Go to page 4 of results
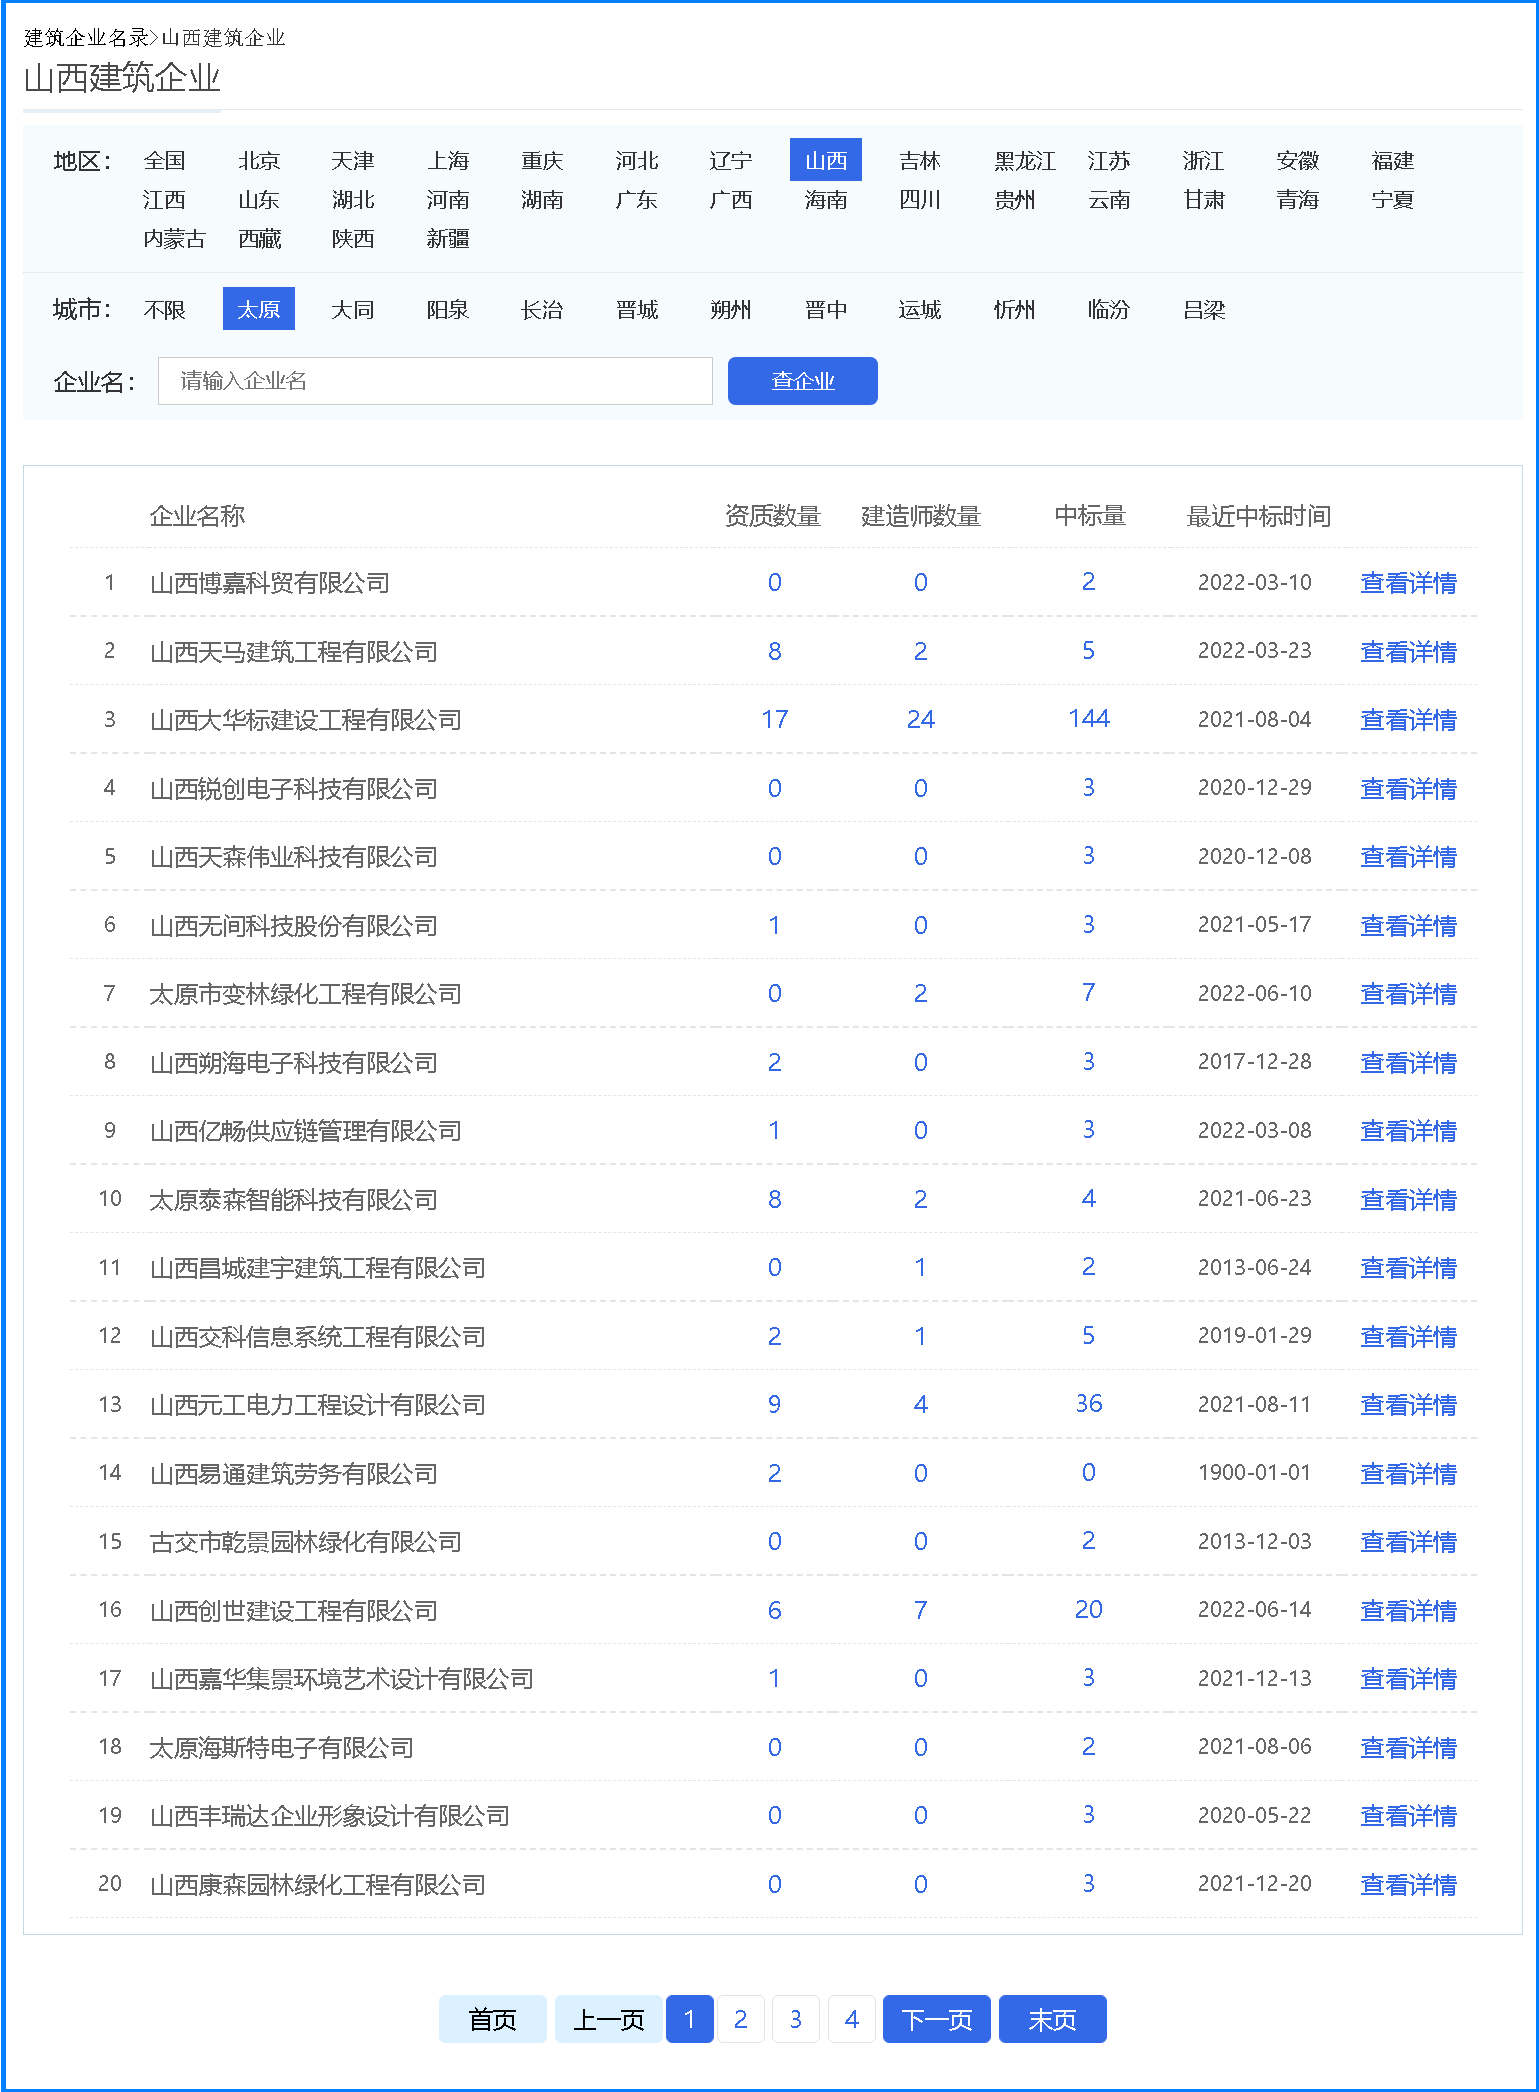Image resolution: width=1539 pixels, height=2092 pixels. [x=851, y=2019]
